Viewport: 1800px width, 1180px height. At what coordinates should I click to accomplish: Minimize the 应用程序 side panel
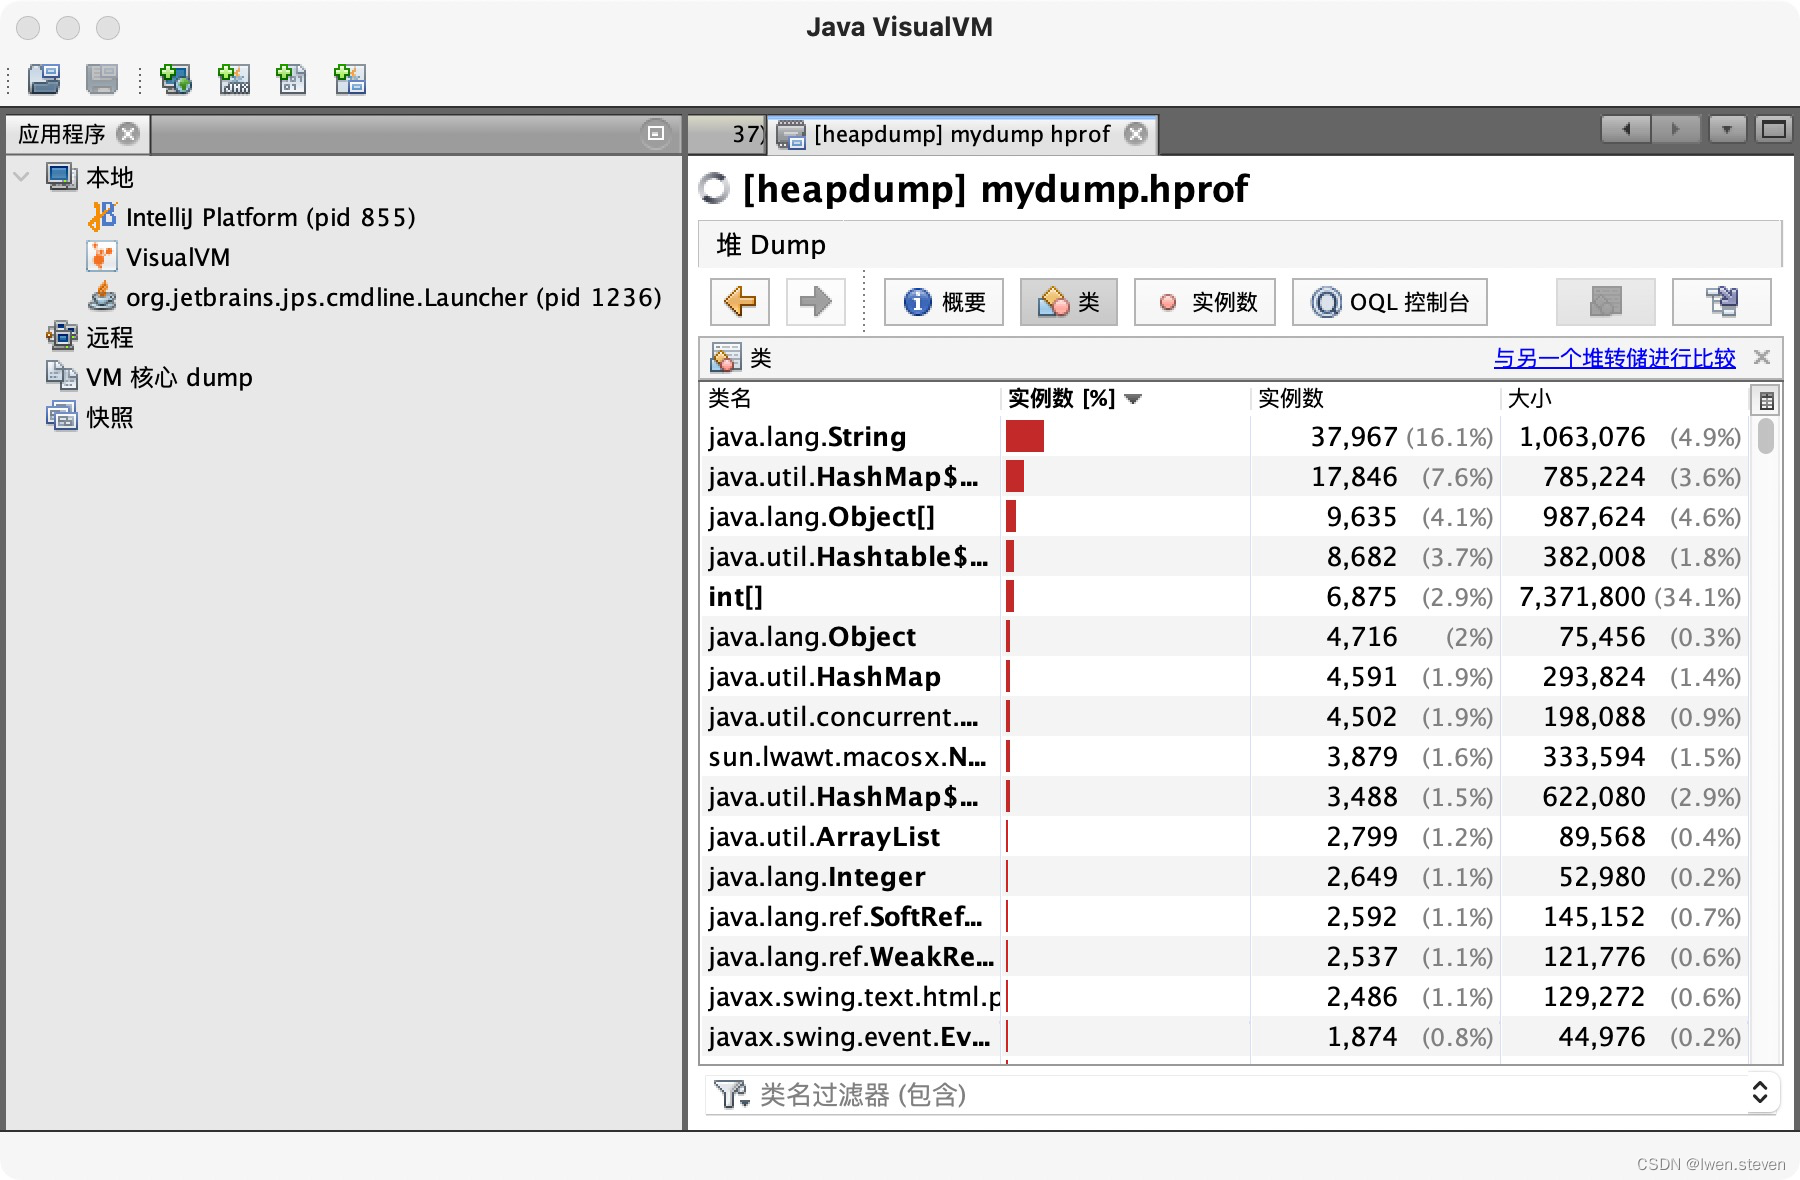click(656, 133)
